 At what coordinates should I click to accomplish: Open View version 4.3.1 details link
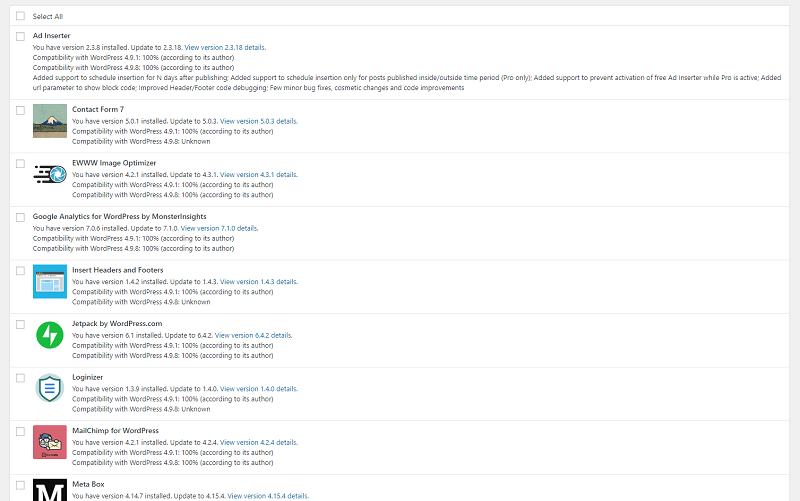click(x=259, y=174)
